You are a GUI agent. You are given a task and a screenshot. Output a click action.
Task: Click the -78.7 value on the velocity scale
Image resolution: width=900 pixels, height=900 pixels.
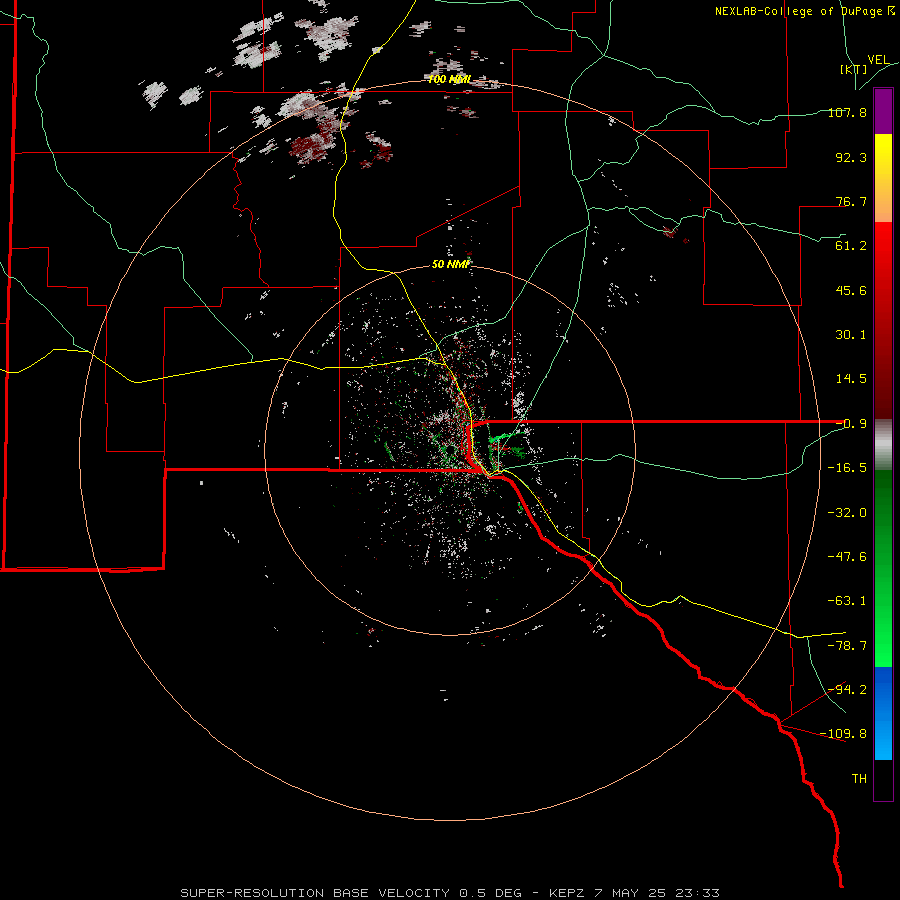(x=847, y=646)
